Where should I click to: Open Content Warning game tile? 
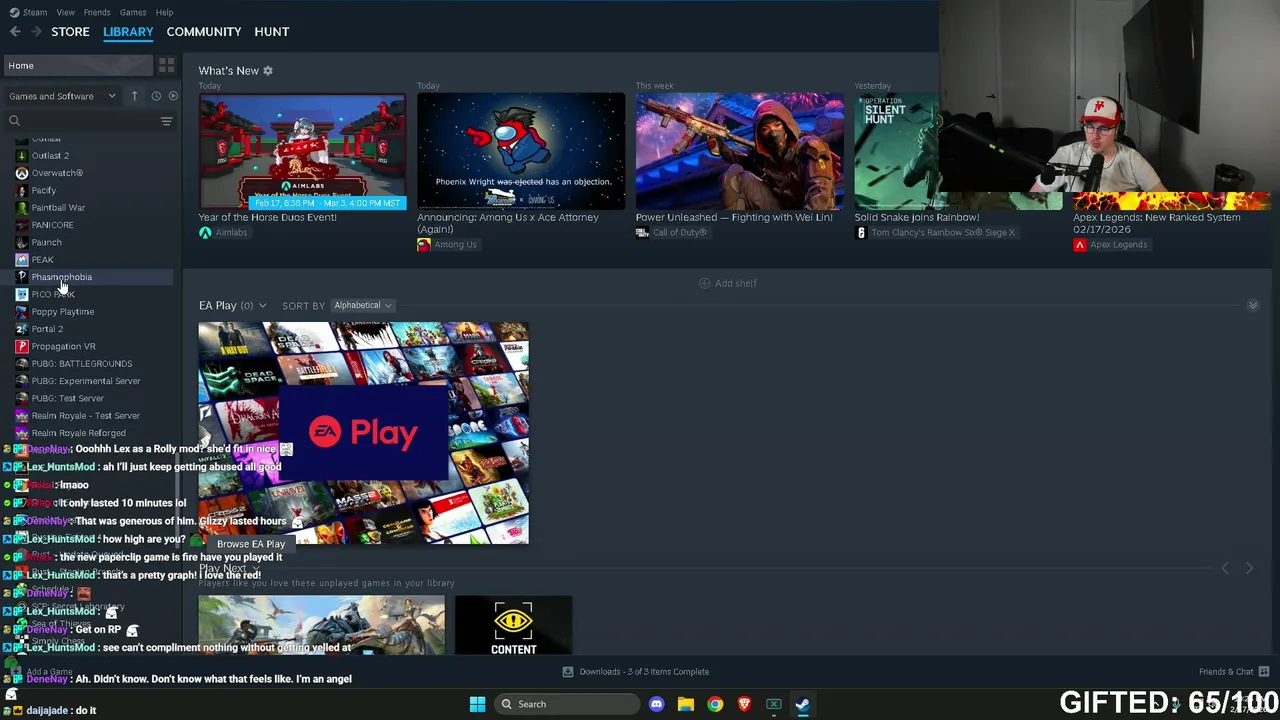click(513, 625)
